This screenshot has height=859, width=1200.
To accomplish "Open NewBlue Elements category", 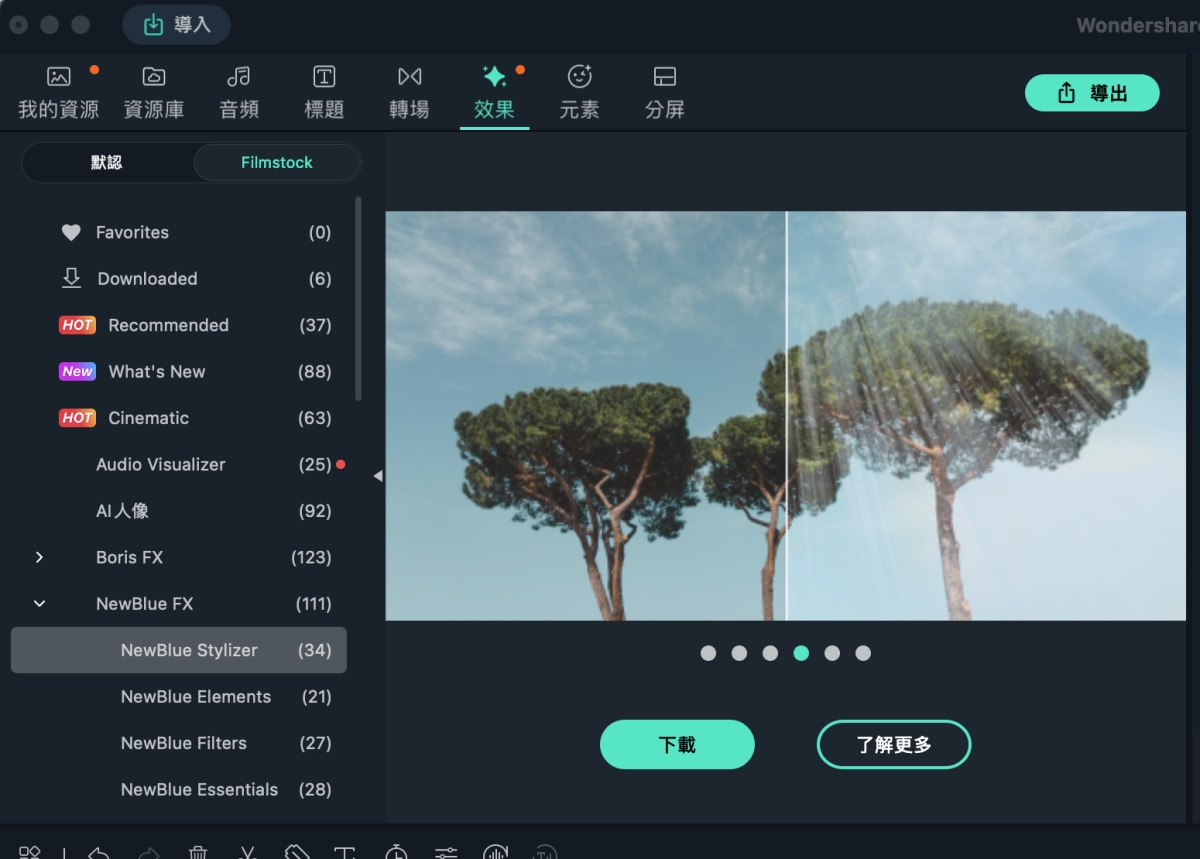I will click(196, 697).
